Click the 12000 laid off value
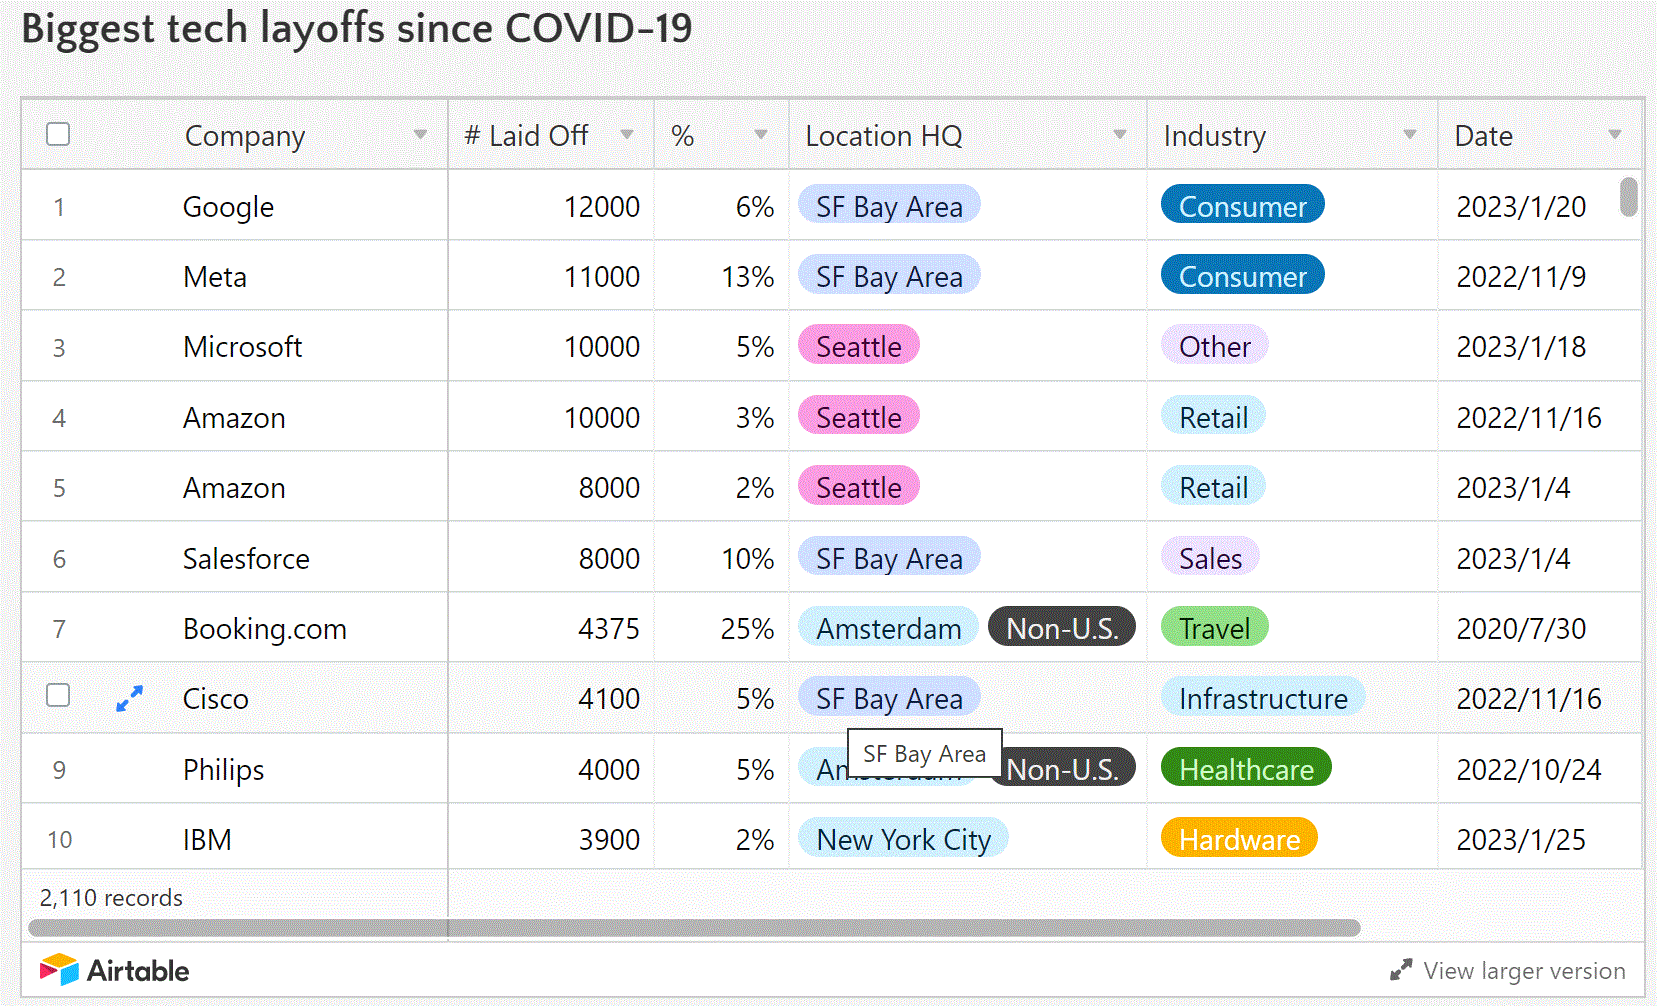The image size is (1657, 1006). [601, 206]
